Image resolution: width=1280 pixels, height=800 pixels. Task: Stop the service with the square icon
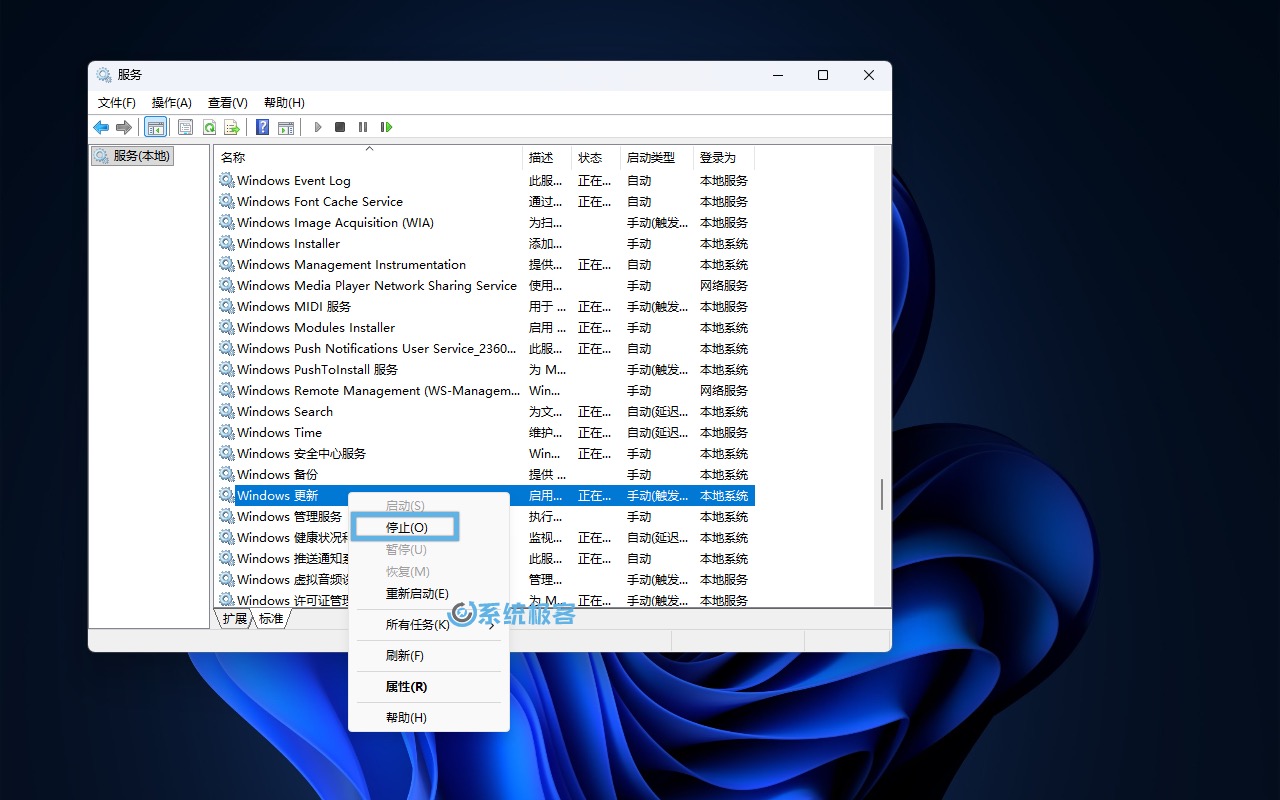340,127
